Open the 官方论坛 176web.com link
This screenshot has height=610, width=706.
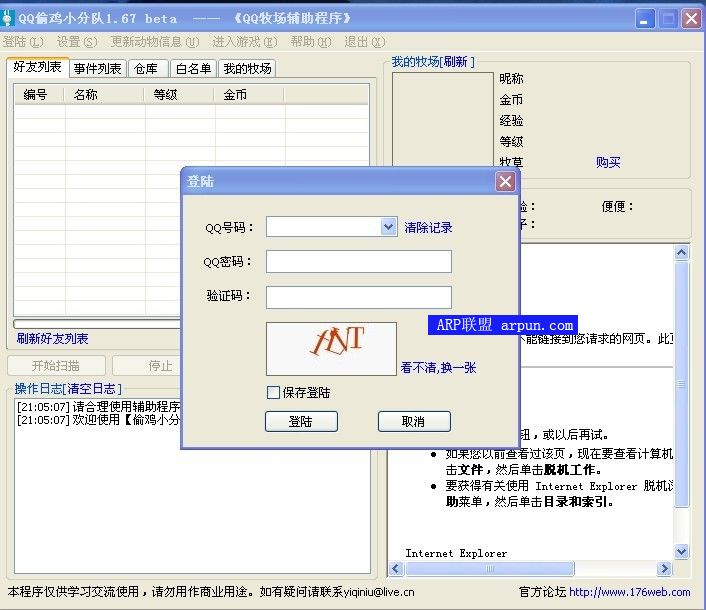(x=629, y=592)
